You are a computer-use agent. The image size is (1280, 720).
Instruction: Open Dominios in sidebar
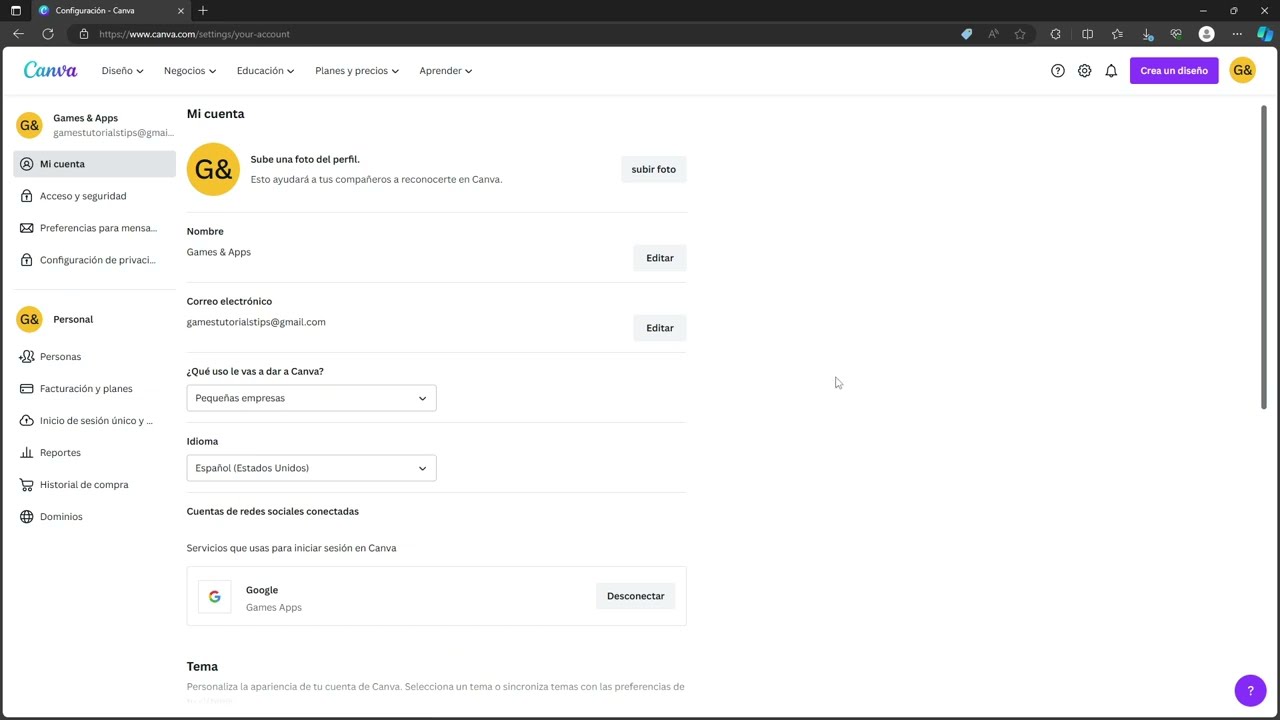click(x=95, y=516)
